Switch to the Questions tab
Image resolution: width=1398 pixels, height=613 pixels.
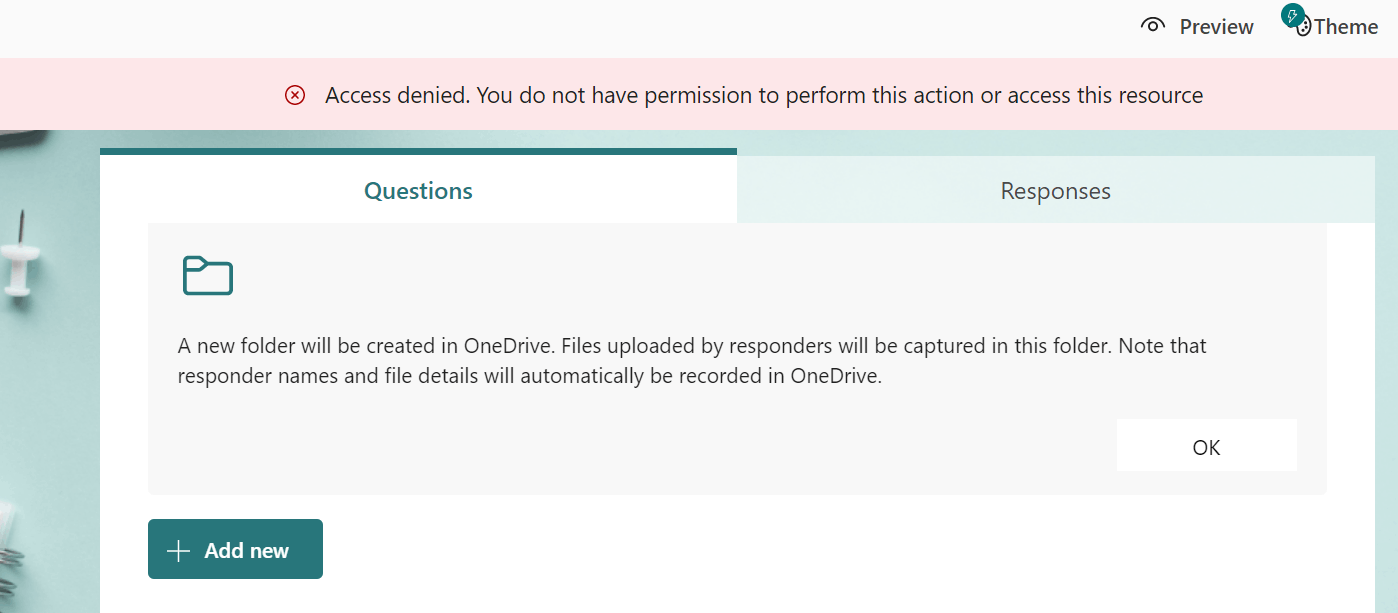(418, 190)
